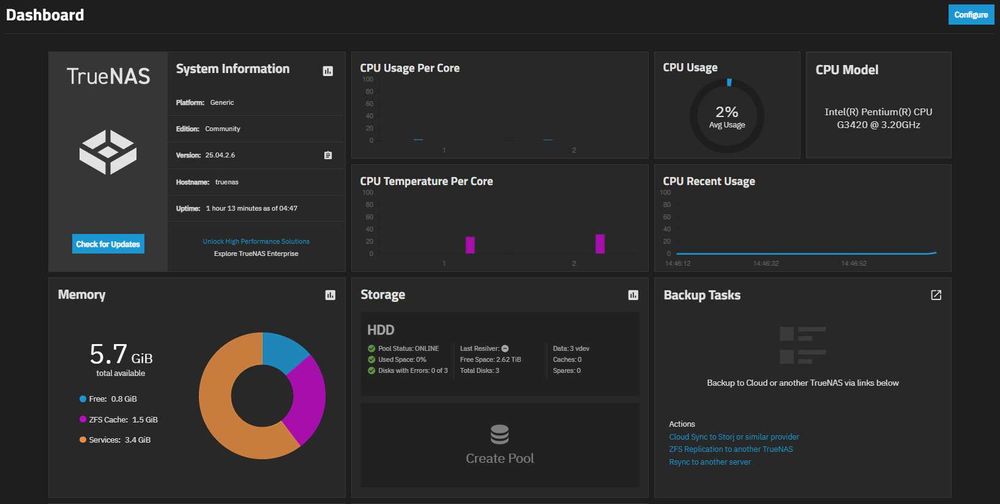
Task: Click Used Space green check icon
Action: point(371,359)
